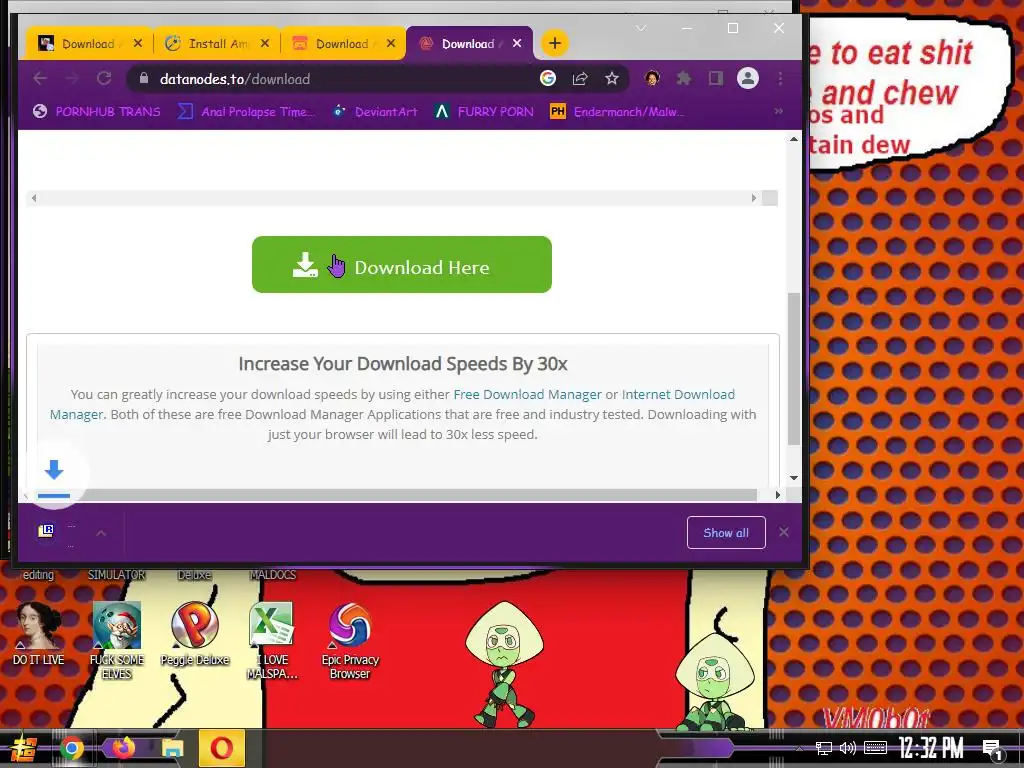The height and width of the screenshot is (768, 1024).
Task: Reload the datanodes page
Action: (x=104, y=78)
